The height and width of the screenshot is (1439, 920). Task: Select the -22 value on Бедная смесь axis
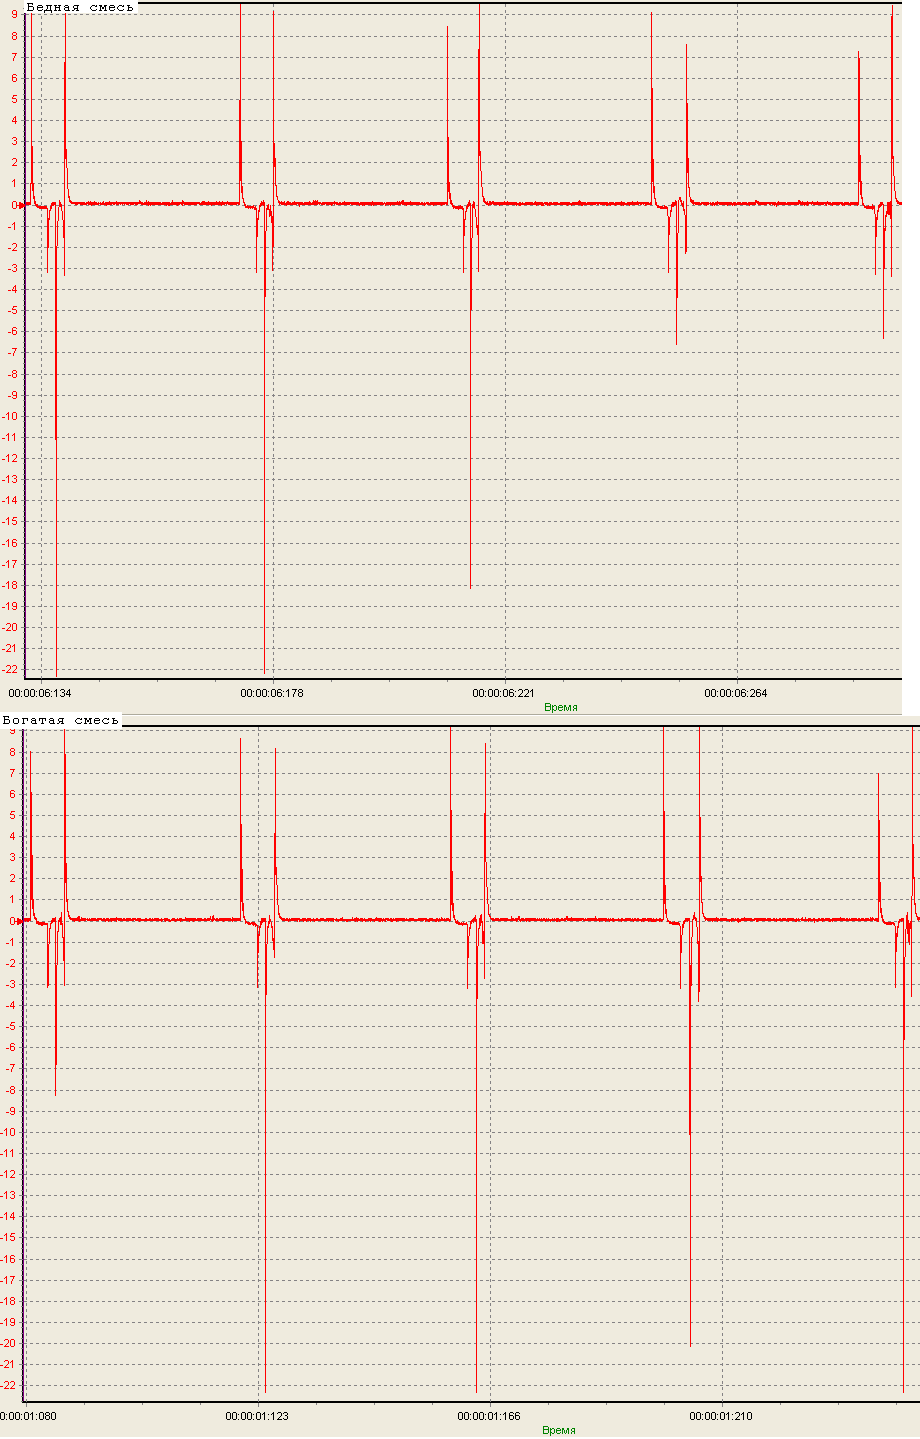tap(11, 670)
